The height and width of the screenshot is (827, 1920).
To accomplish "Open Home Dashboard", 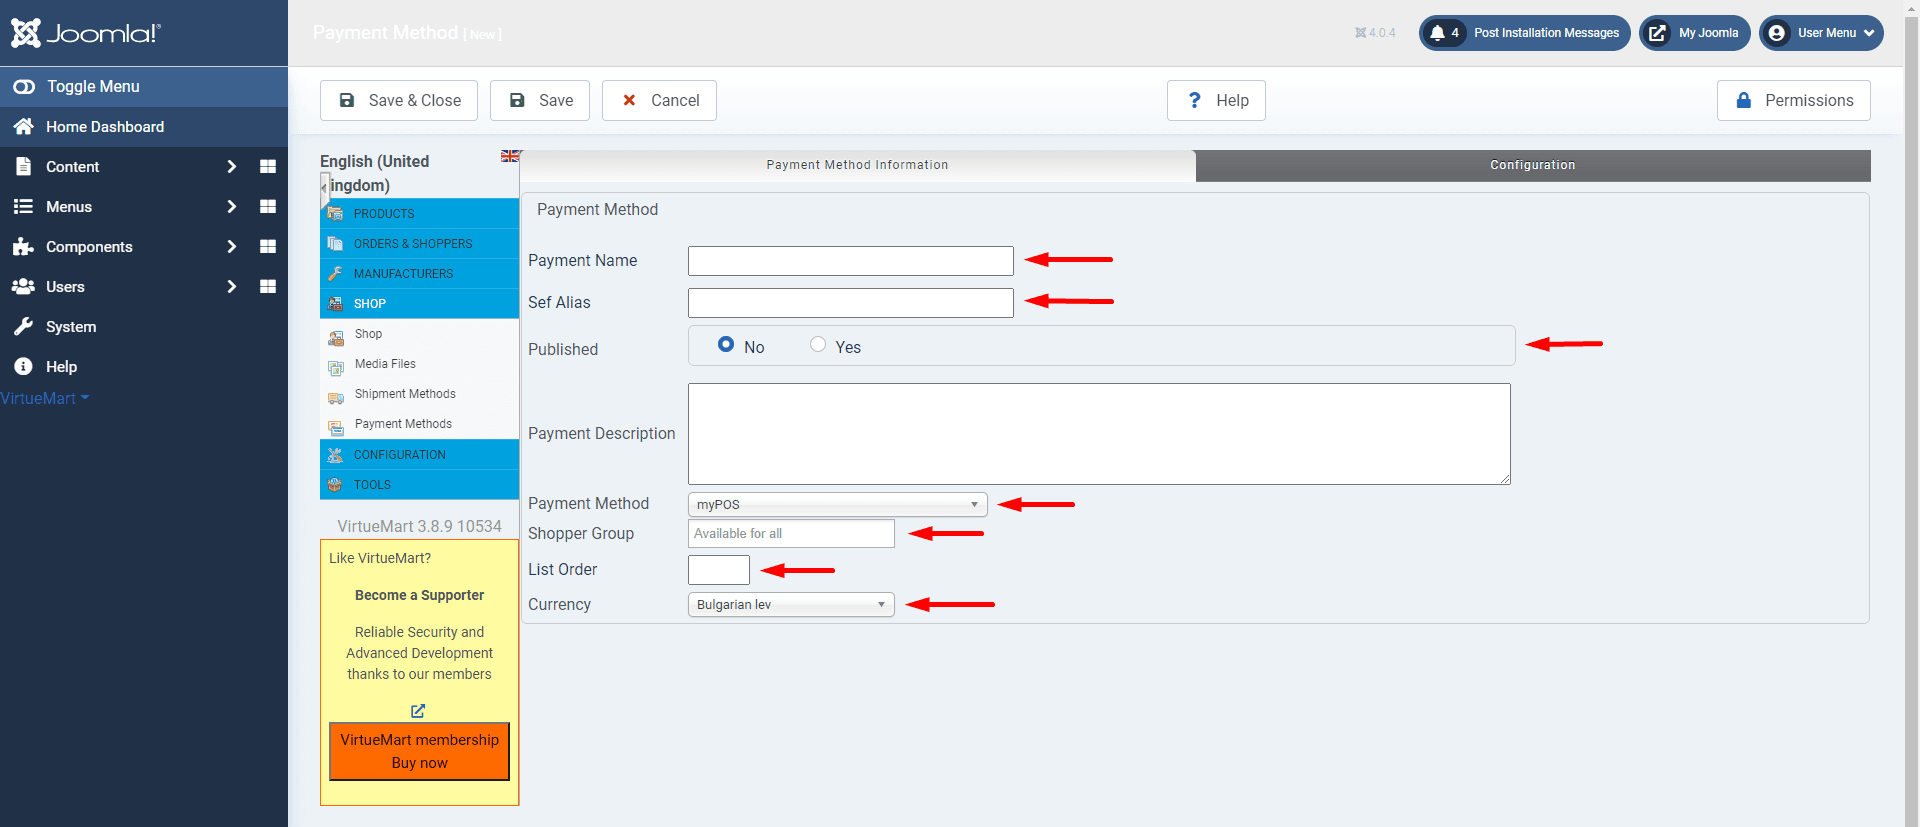I will click(144, 127).
